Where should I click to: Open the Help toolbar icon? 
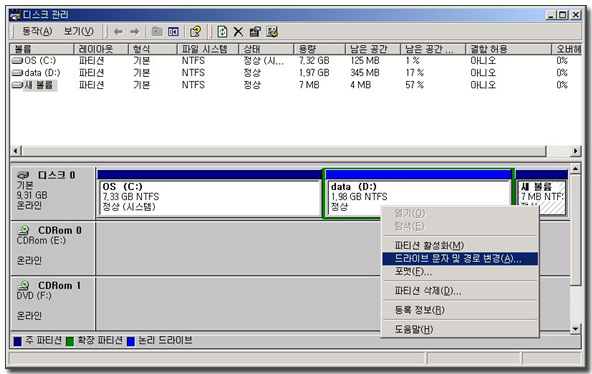coord(196,32)
